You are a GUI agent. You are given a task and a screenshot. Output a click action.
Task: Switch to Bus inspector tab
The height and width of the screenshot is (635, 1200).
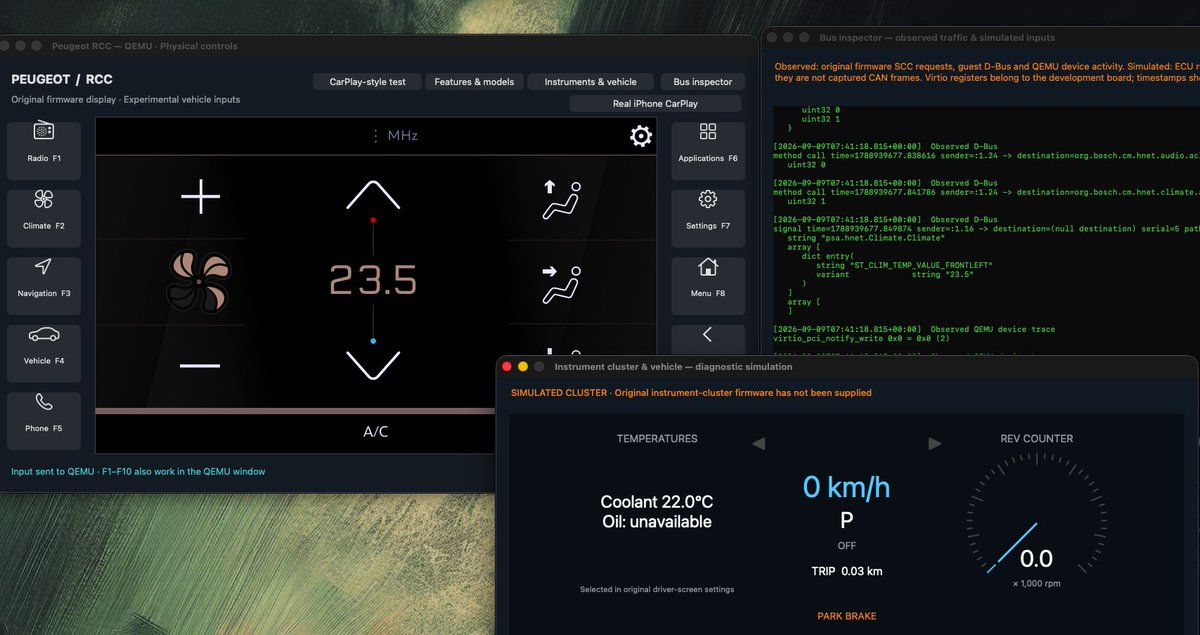[x=702, y=82]
